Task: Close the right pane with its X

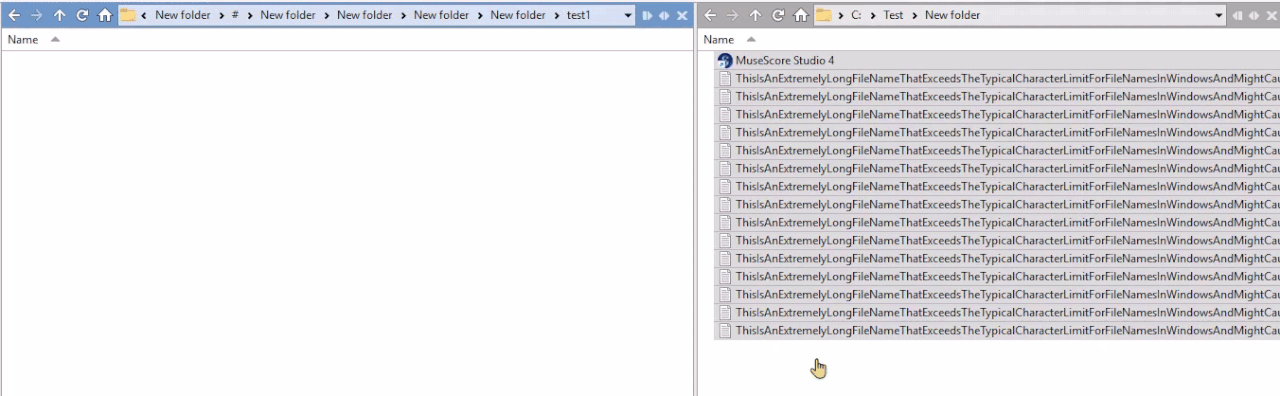Action: 1271,15
